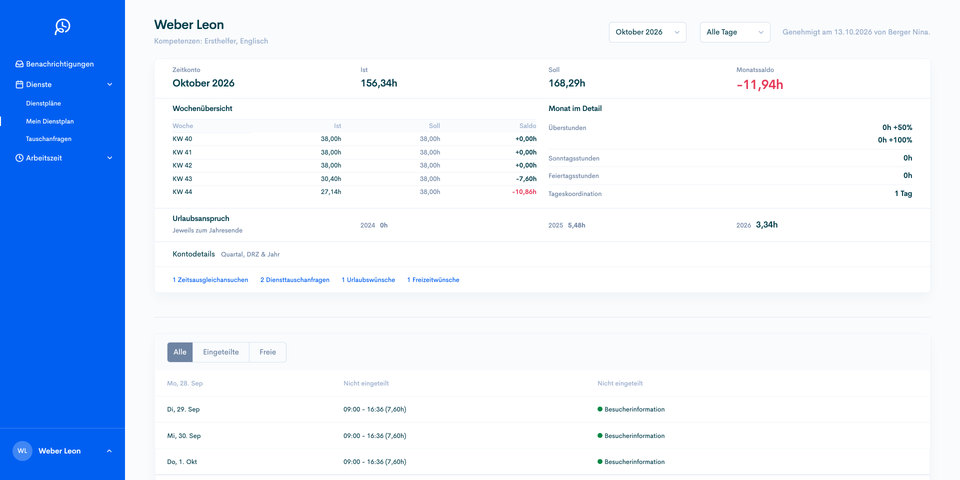Click the Zeitkonto Oktober 2026 heading
960x480 pixels.
click(x=203, y=83)
